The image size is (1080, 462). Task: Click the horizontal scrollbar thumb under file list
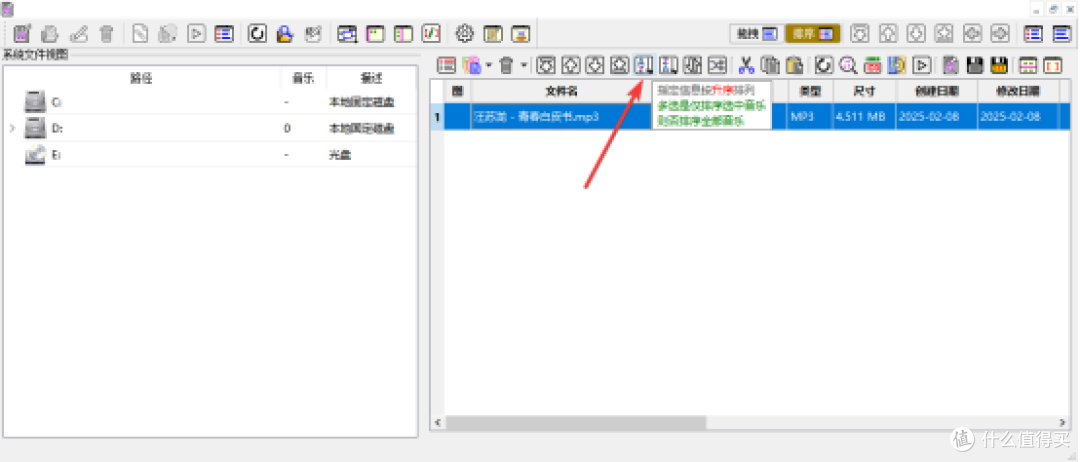[x=576, y=421]
